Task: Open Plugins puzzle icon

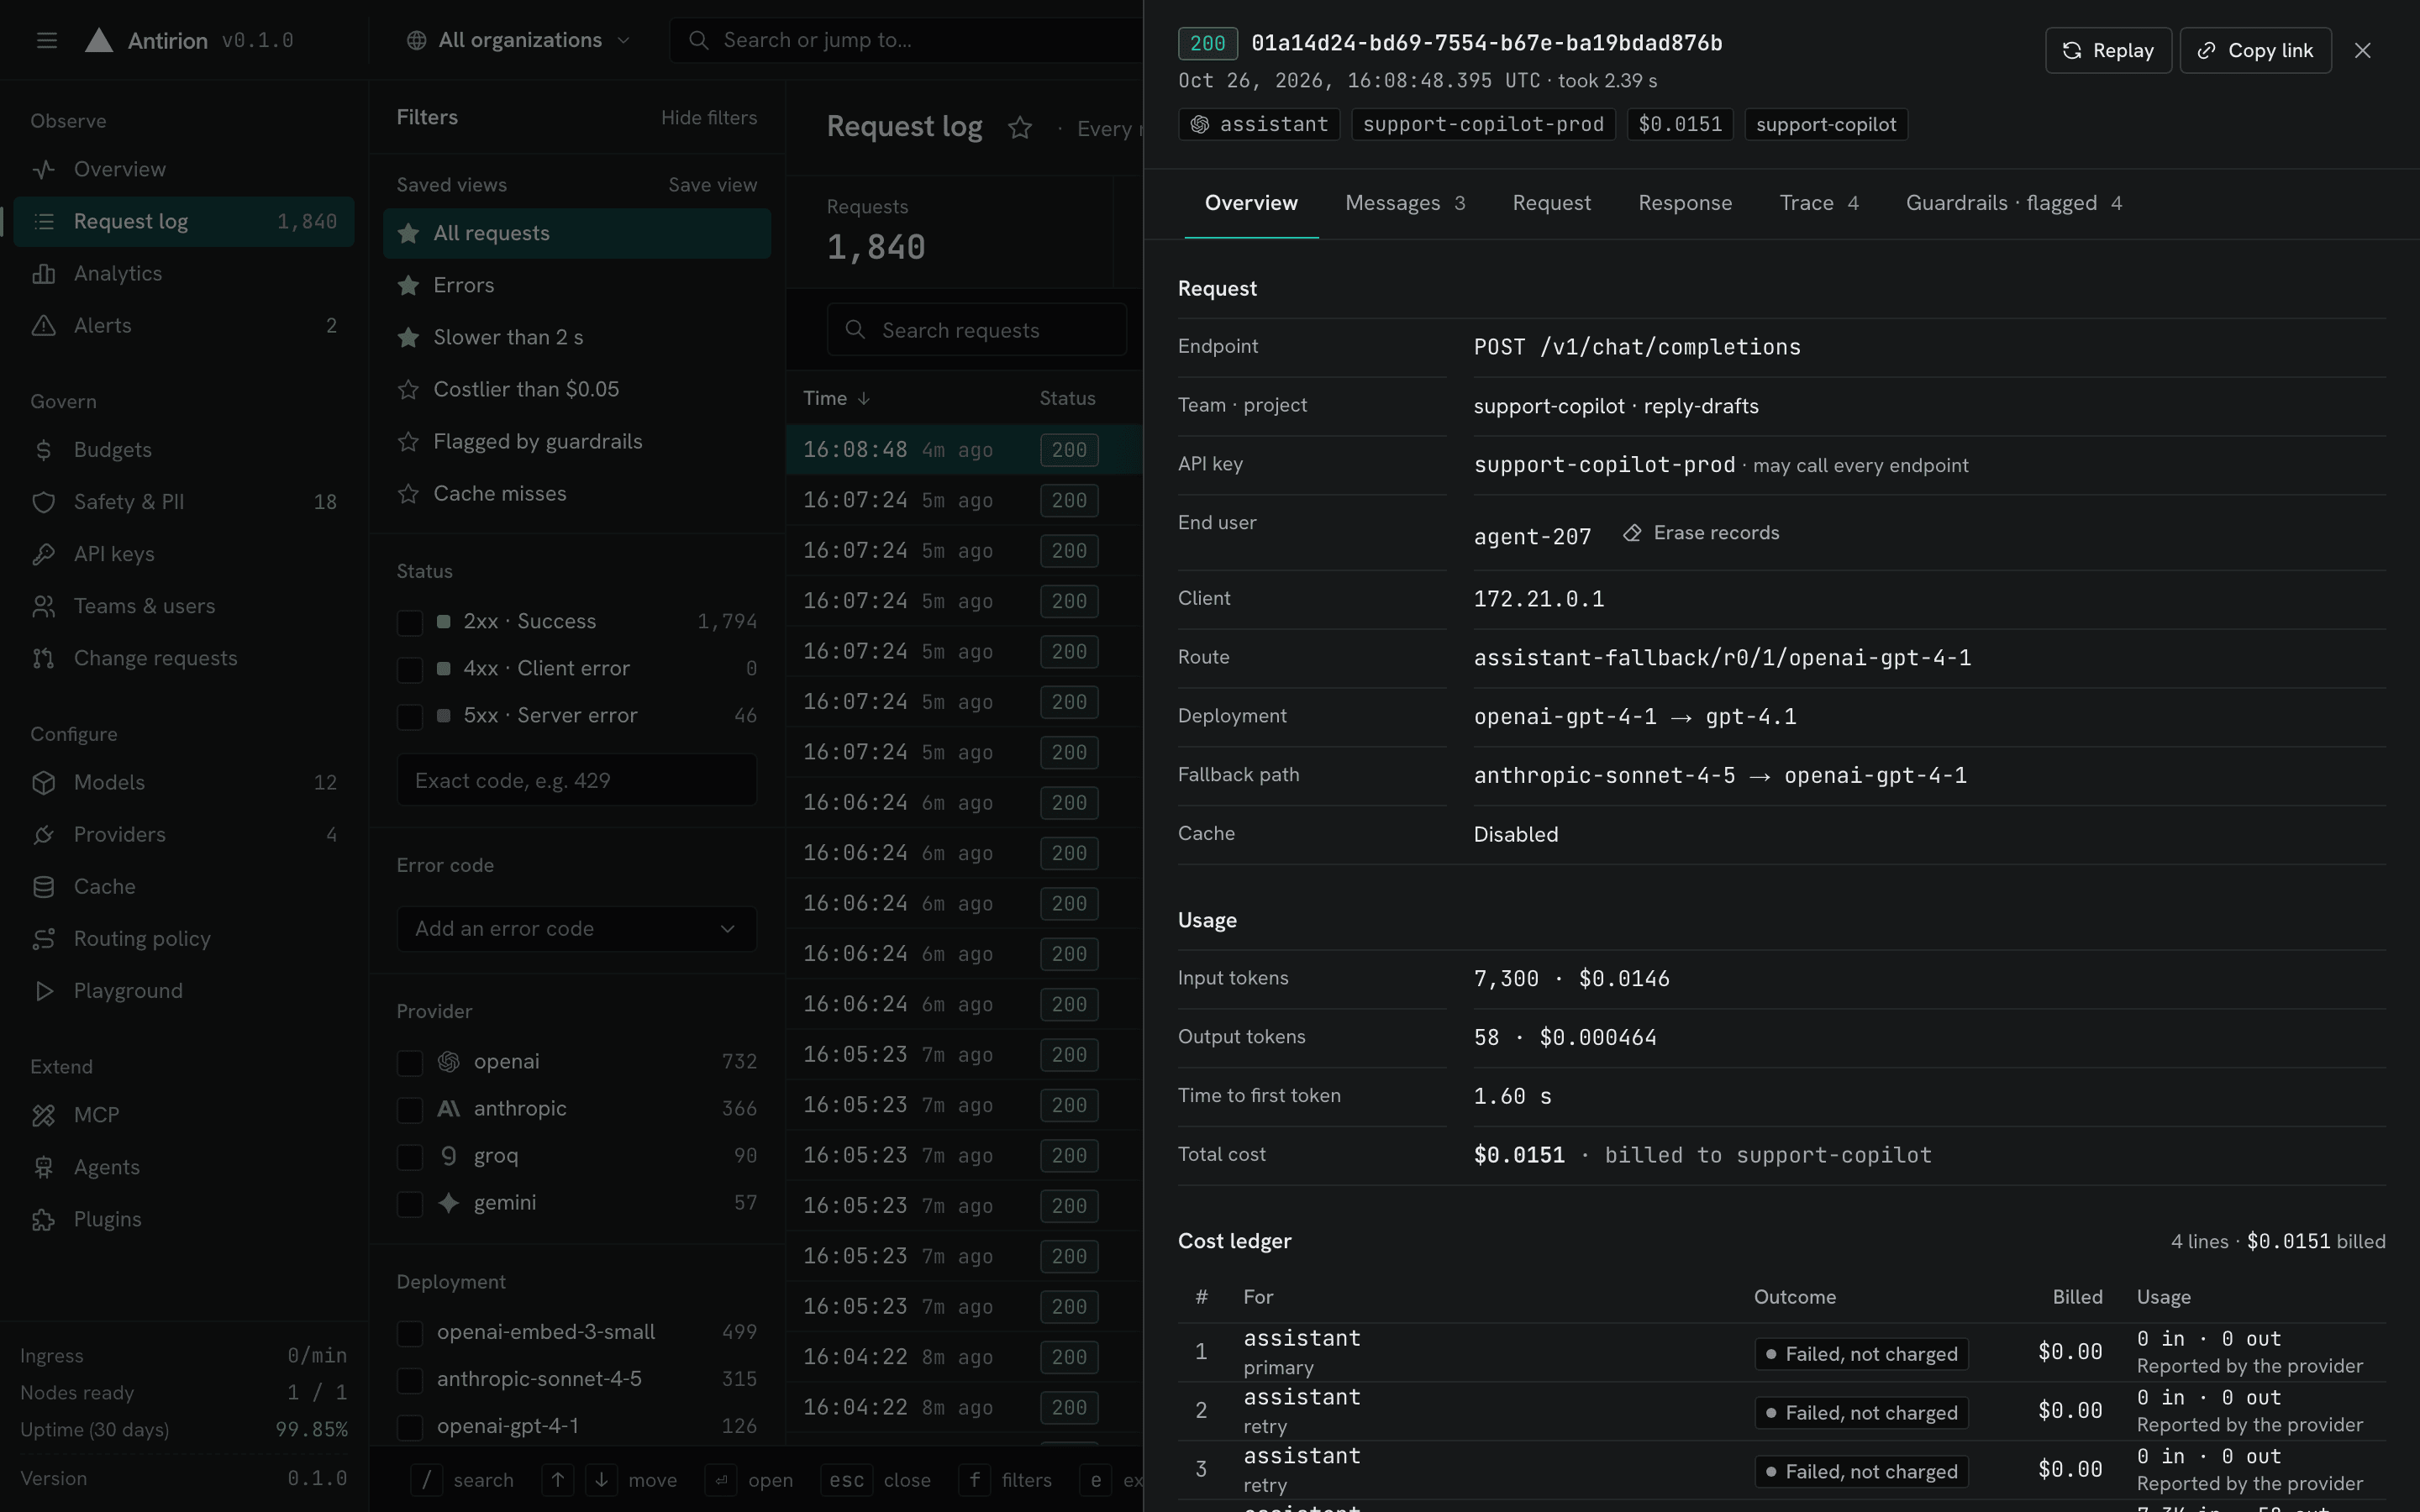Action: pos(43,1219)
